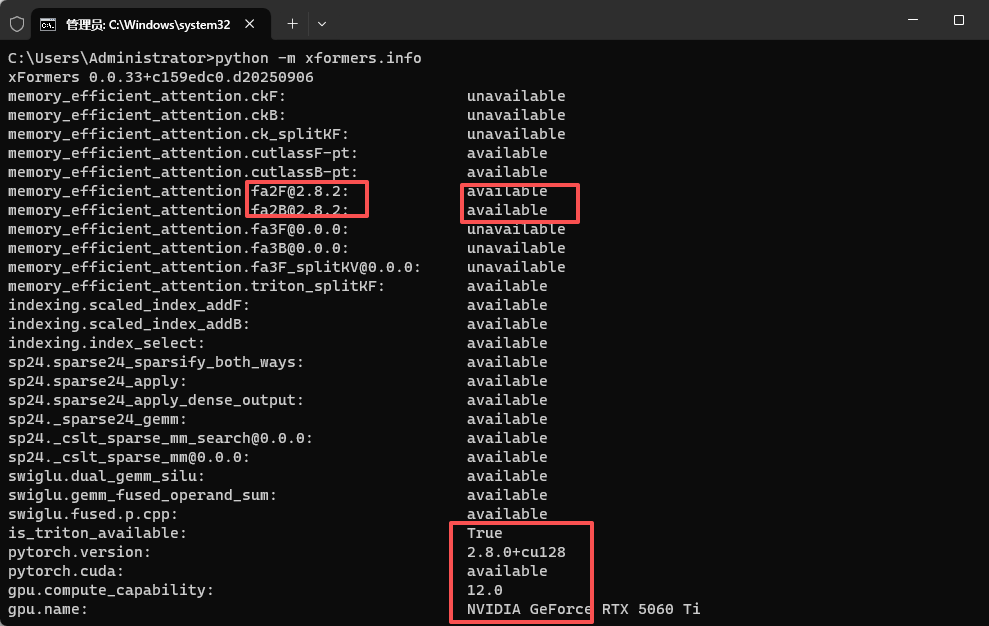Viewport: 989px width, 626px height.
Task: Click gpu.compute_capability: label
Action: click(111, 590)
